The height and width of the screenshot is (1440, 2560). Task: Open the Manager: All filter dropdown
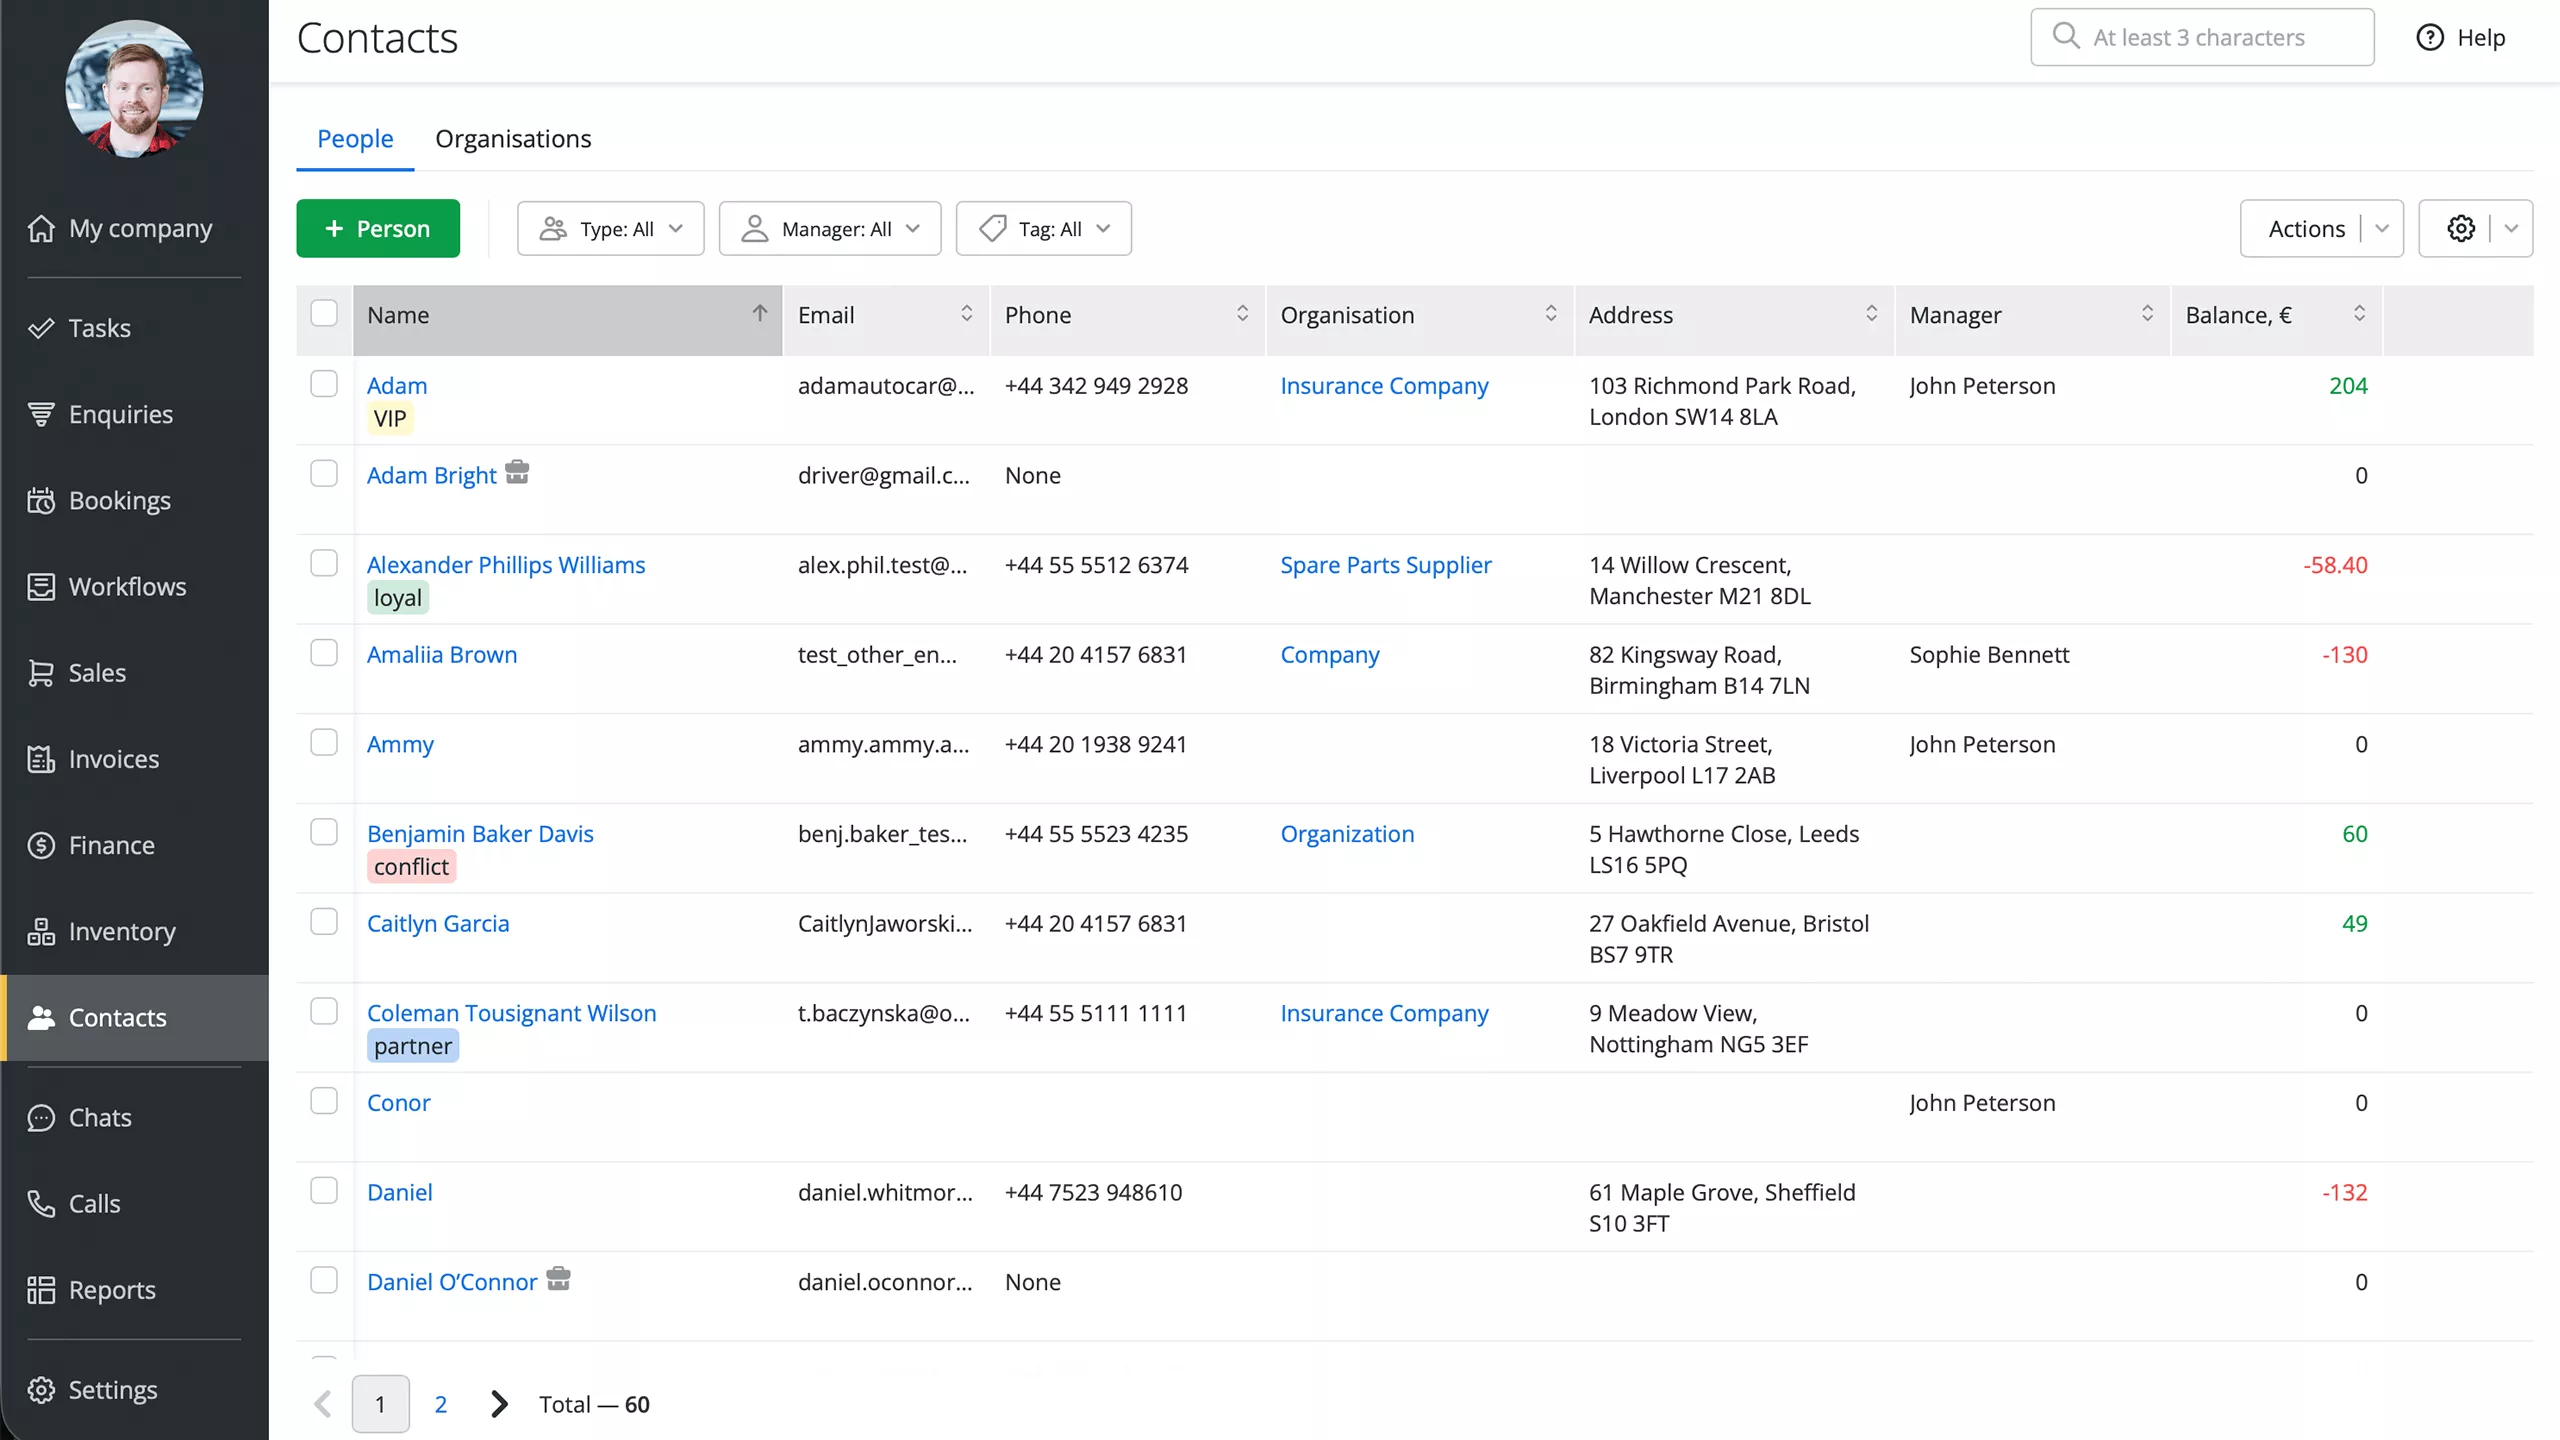click(x=829, y=229)
